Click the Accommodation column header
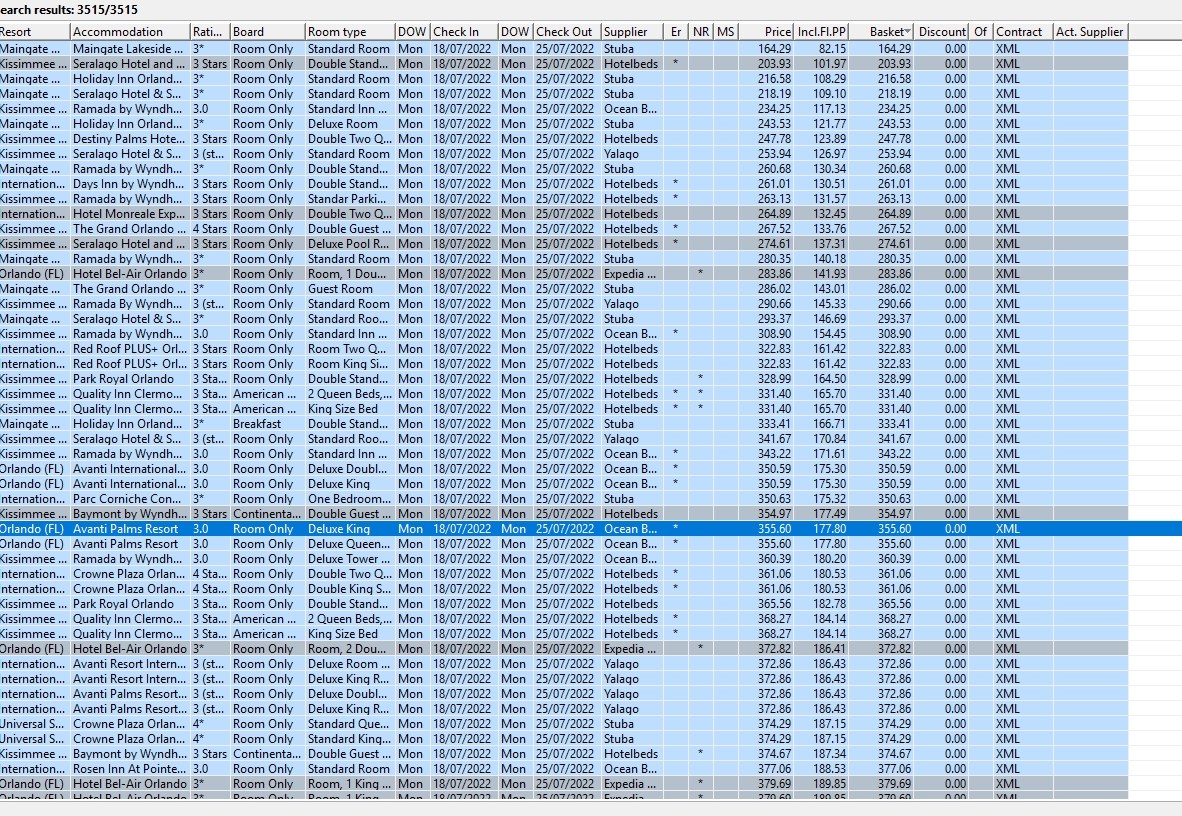Screen dimensions: 1182x816 (130, 32)
